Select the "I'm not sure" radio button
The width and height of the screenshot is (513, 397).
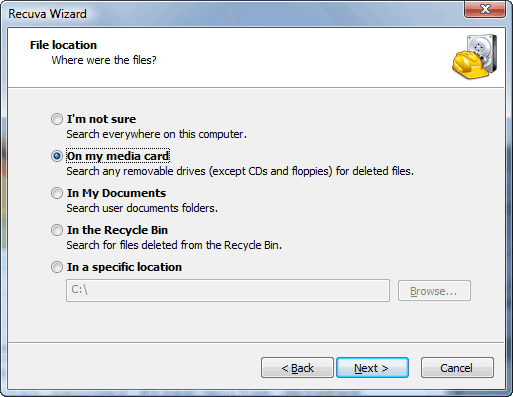(x=57, y=119)
